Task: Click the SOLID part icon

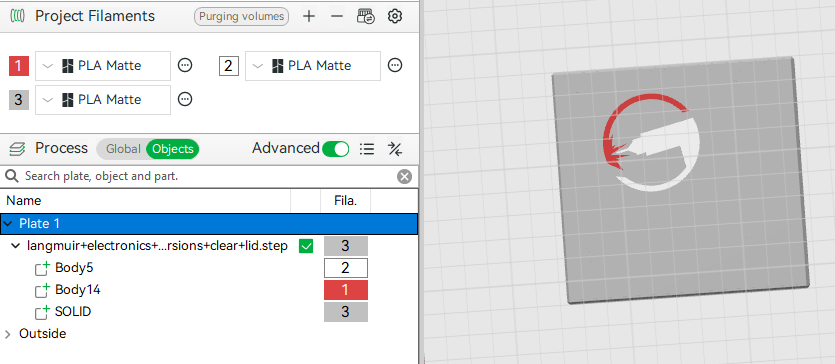Action: click(43, 312)
